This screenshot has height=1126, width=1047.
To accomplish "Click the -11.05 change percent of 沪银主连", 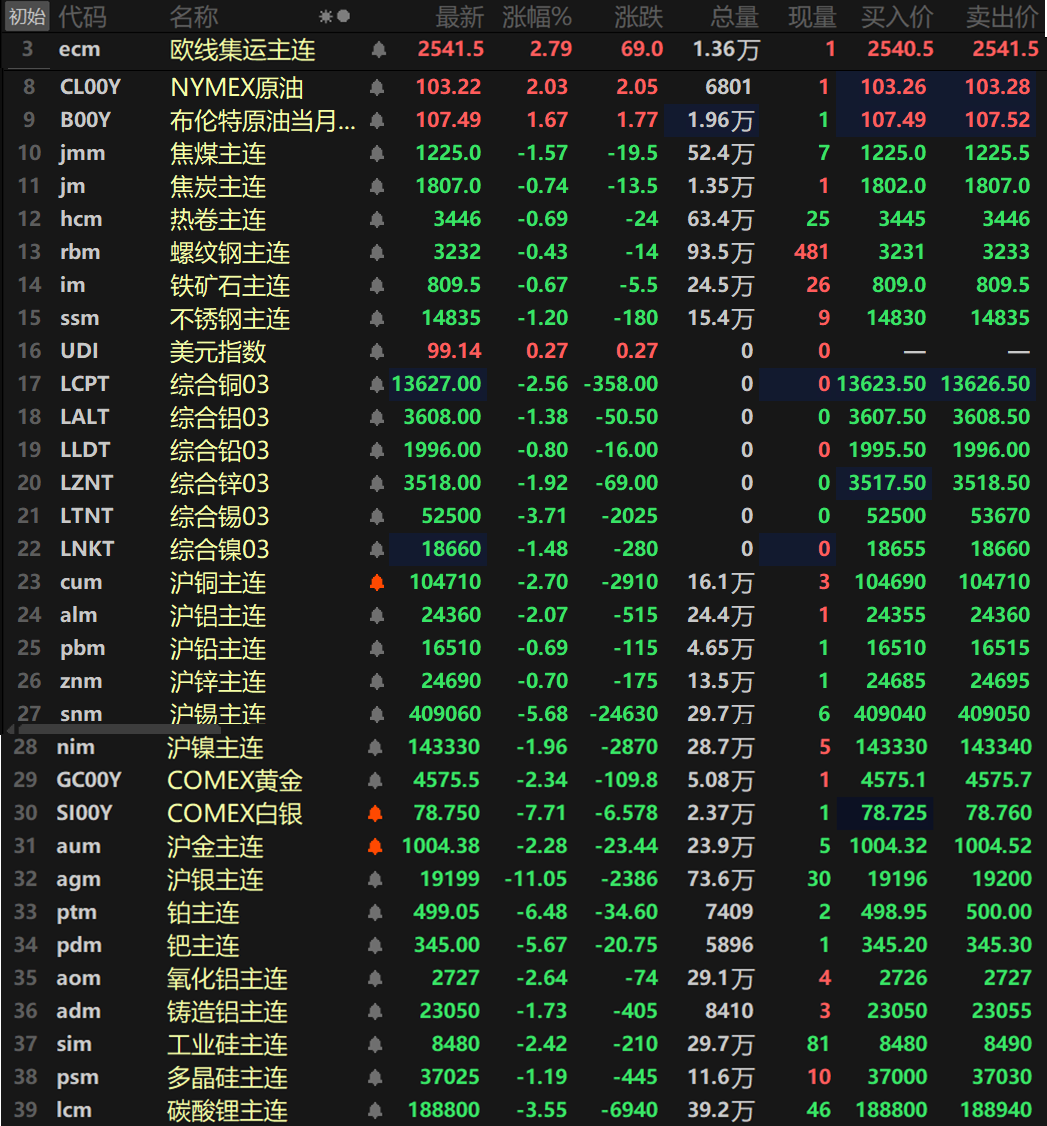I will 536,880.
